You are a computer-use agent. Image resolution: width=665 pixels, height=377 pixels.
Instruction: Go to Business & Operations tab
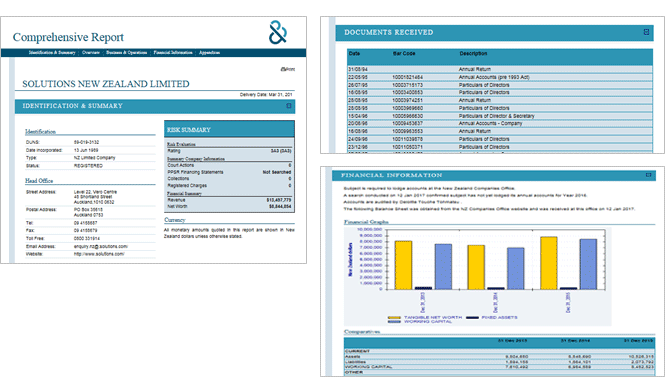[126, 53]
